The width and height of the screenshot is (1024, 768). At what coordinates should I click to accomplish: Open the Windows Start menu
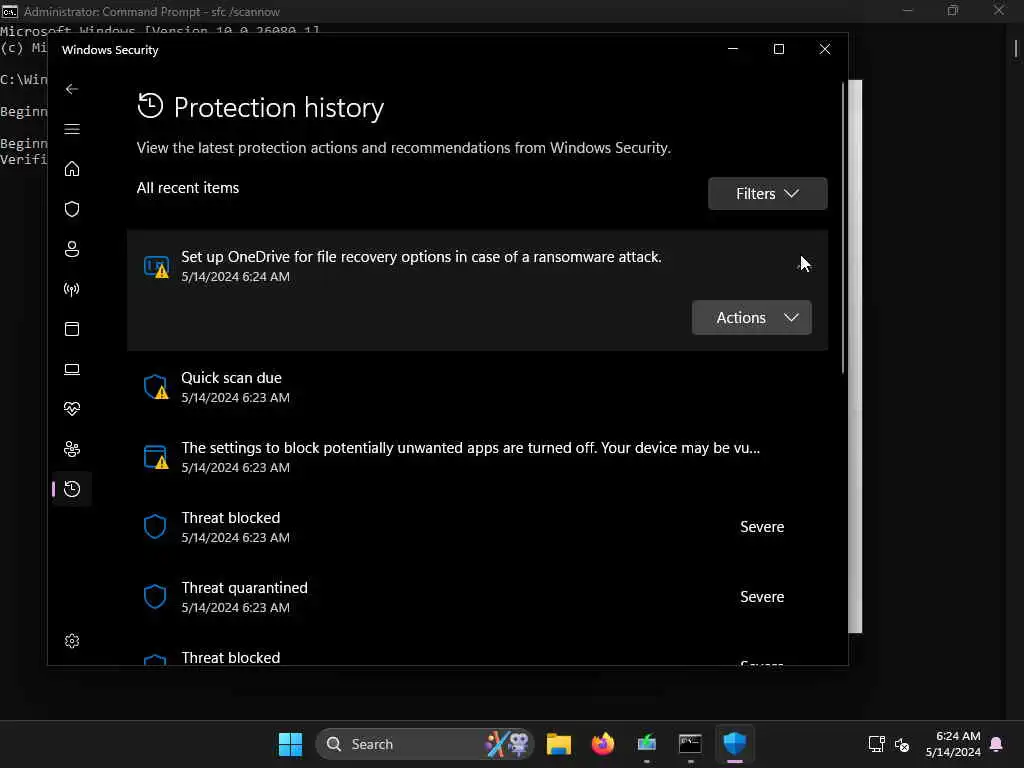click(291, 744)
